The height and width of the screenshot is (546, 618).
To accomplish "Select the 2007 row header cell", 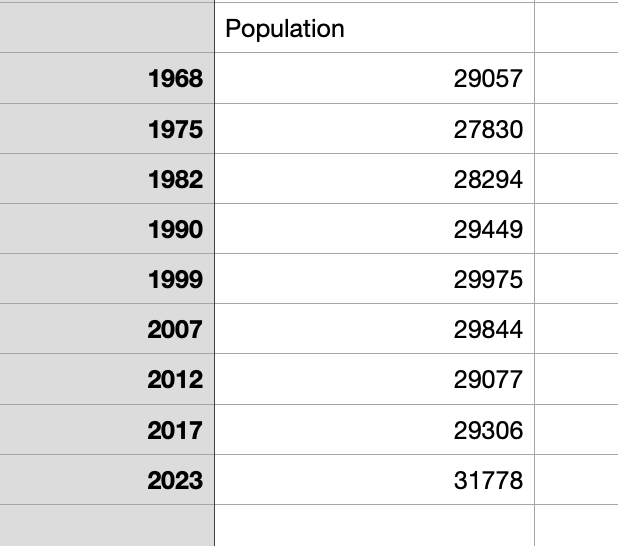I will pos(107,329).
